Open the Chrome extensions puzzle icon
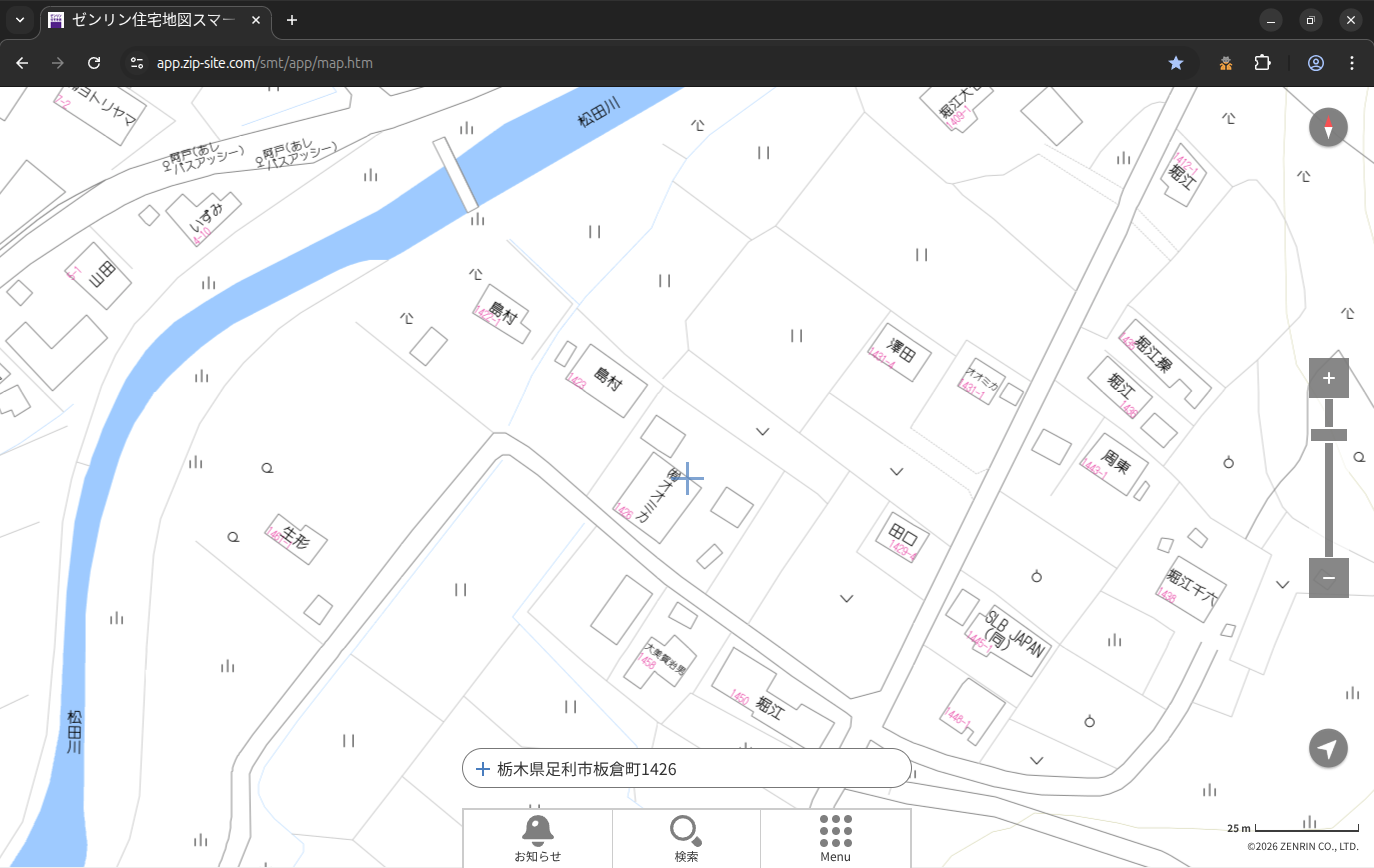The width and height of the screenshot is (1374, 868). 1262,63
